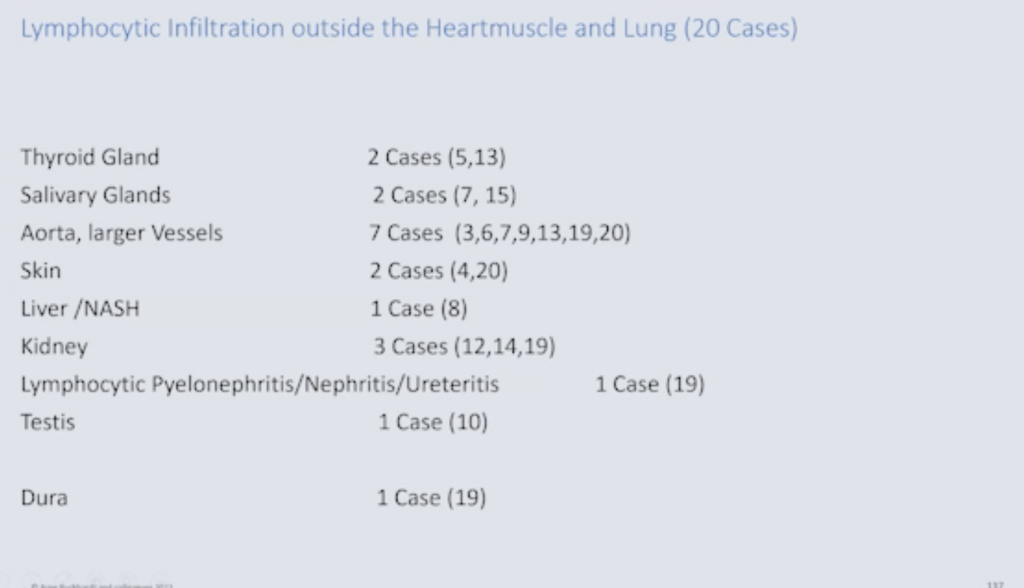Click the Testis row label
This screenshot has height=588, width=1024.
[47, 422]
